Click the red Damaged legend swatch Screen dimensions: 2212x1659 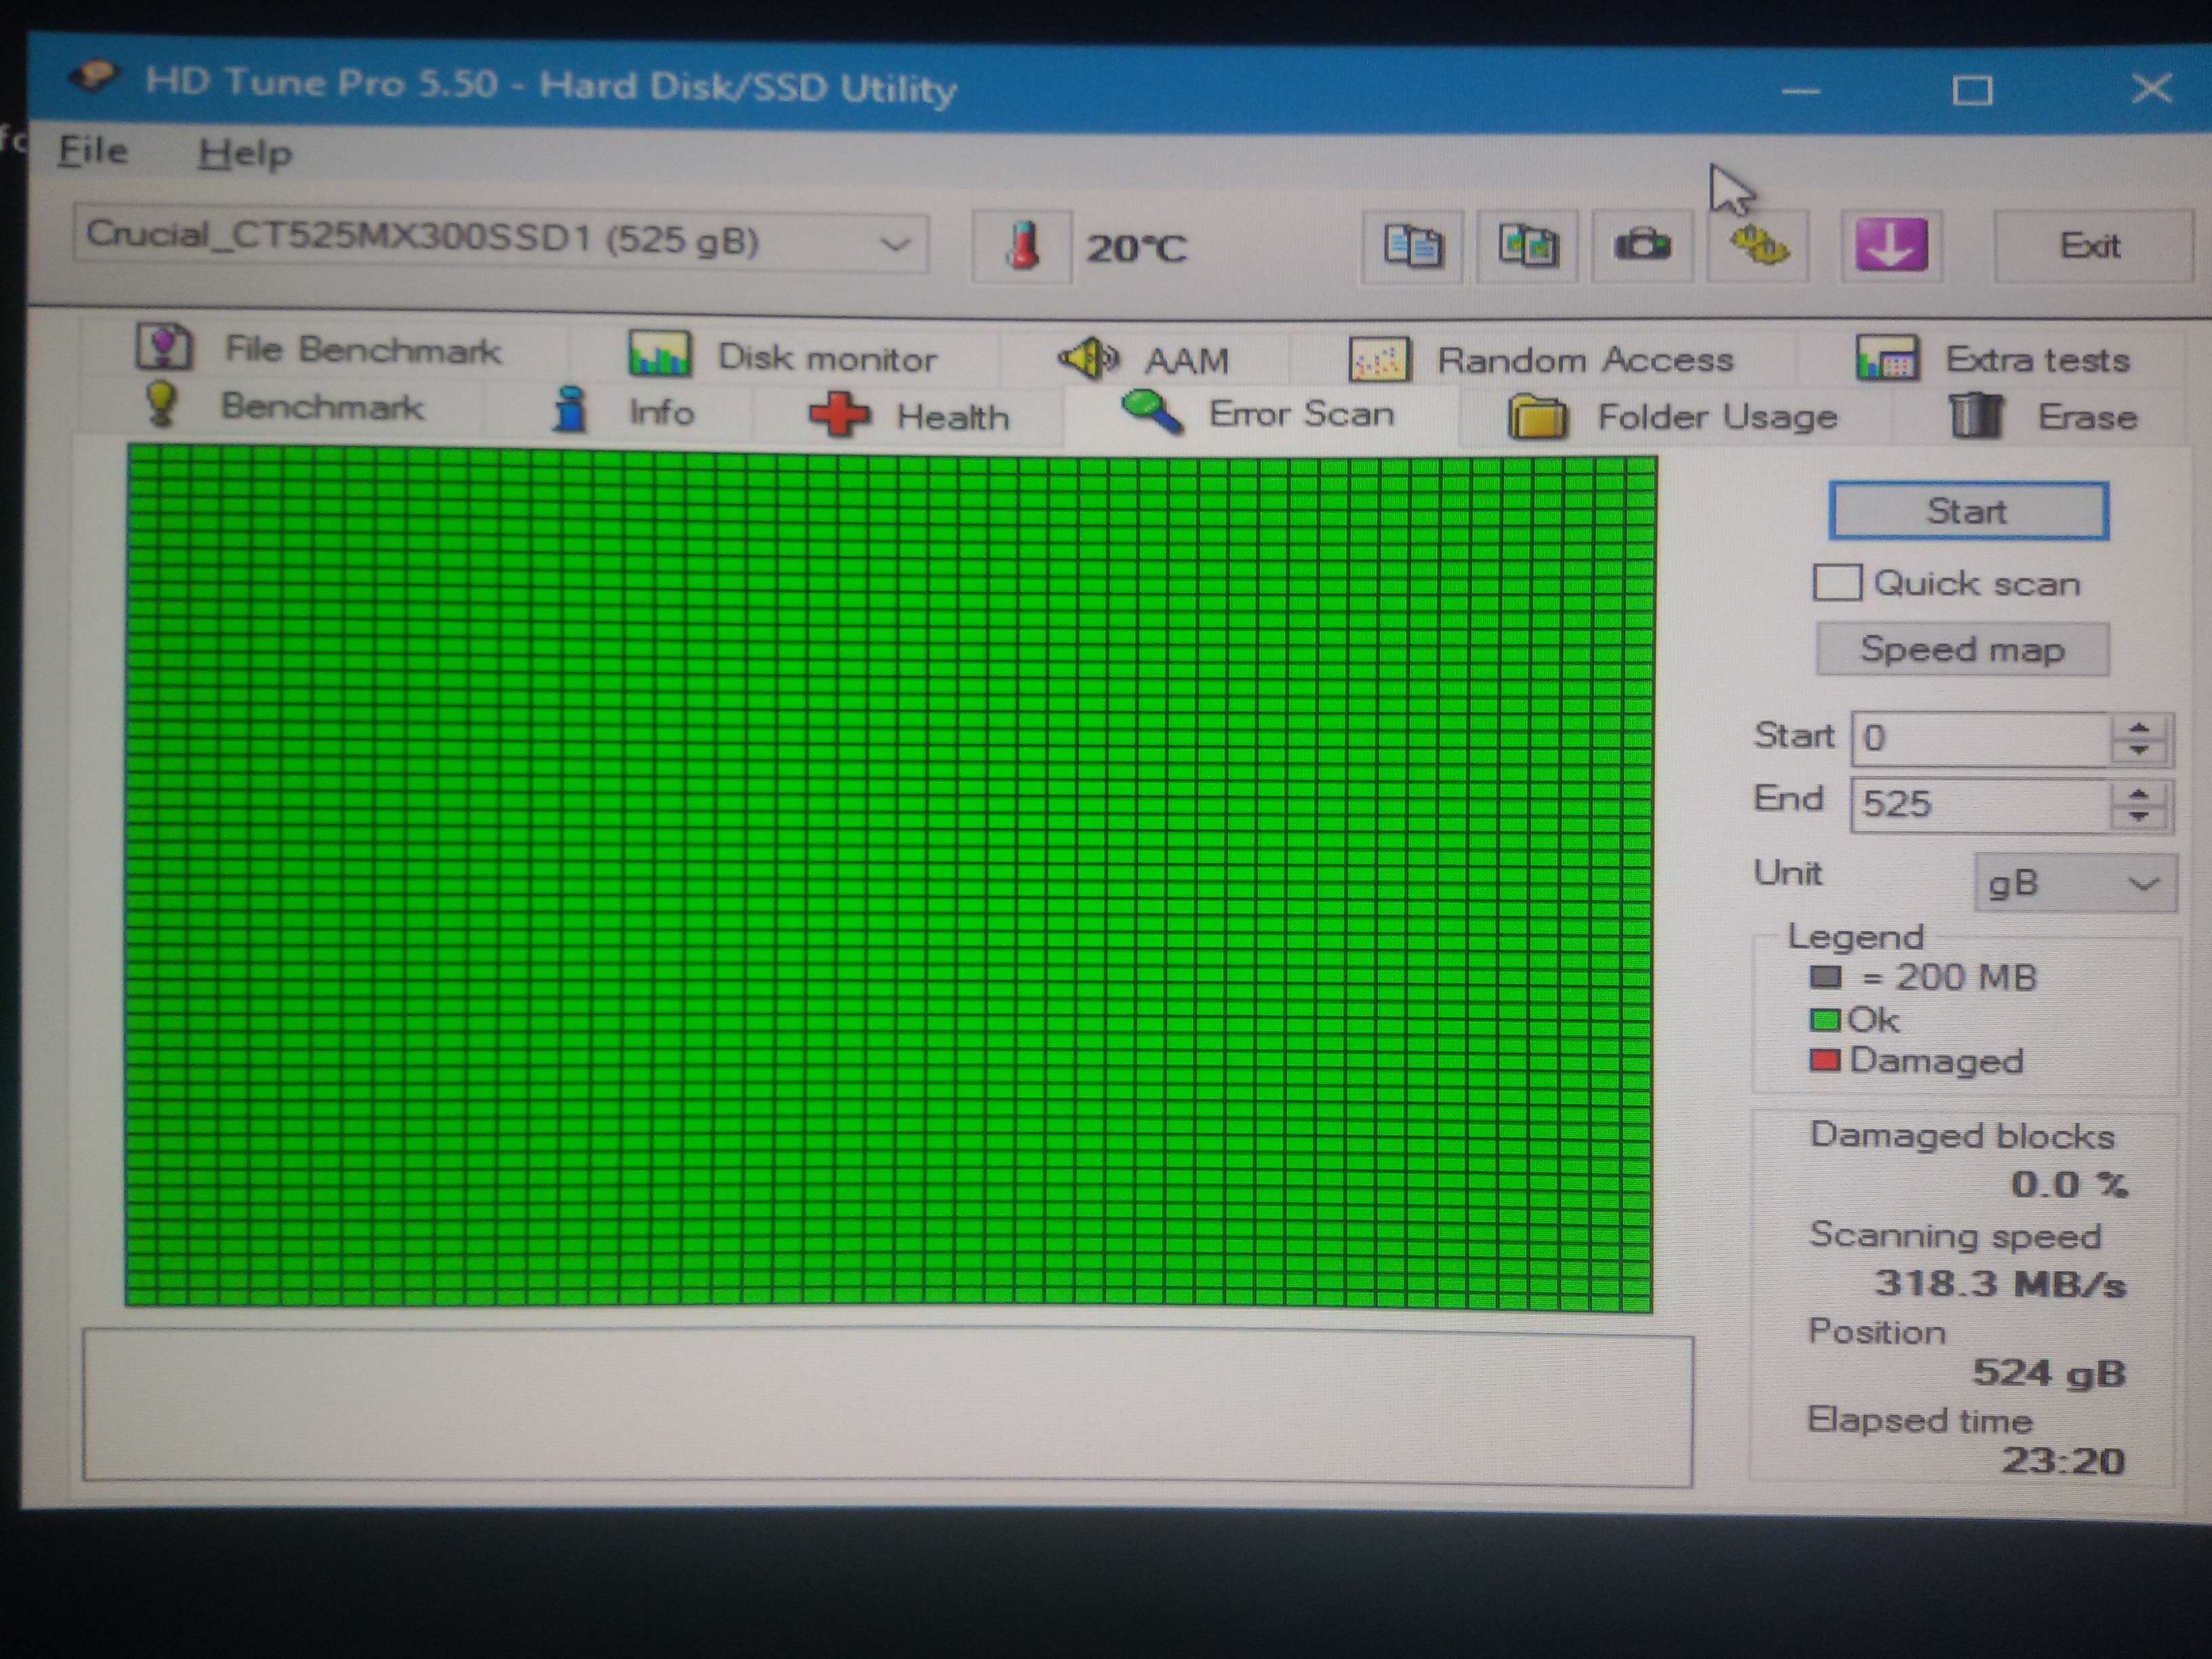click(x=1825, y=1061)
